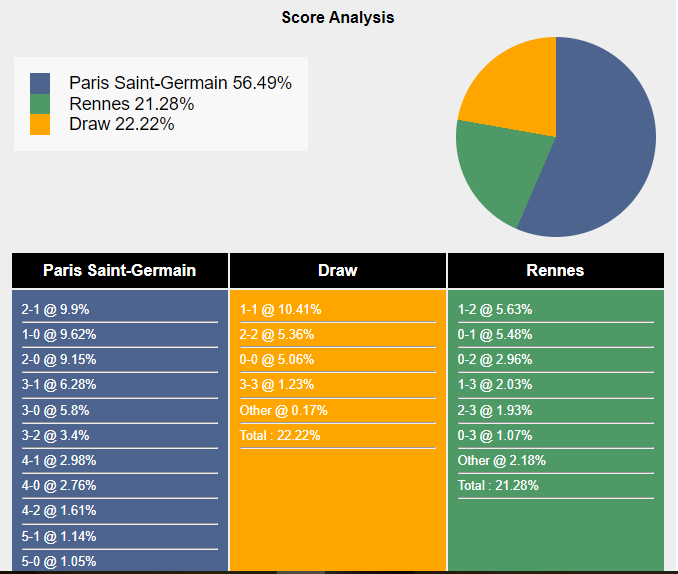Select the 2-1 @ 9.9% score row
The height and width of the screenshot is (574, 678).
click(x=56, y=310)
